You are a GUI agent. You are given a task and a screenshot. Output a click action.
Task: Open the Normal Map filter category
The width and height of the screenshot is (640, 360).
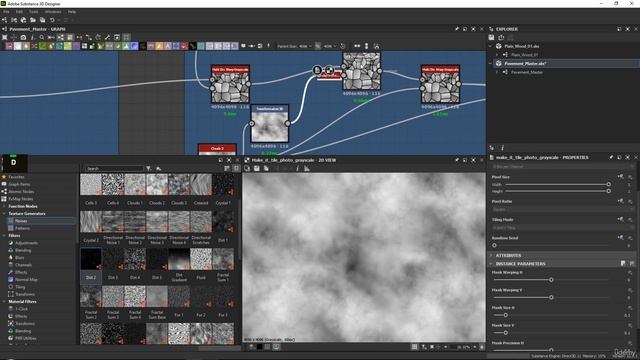pos(26,280)
